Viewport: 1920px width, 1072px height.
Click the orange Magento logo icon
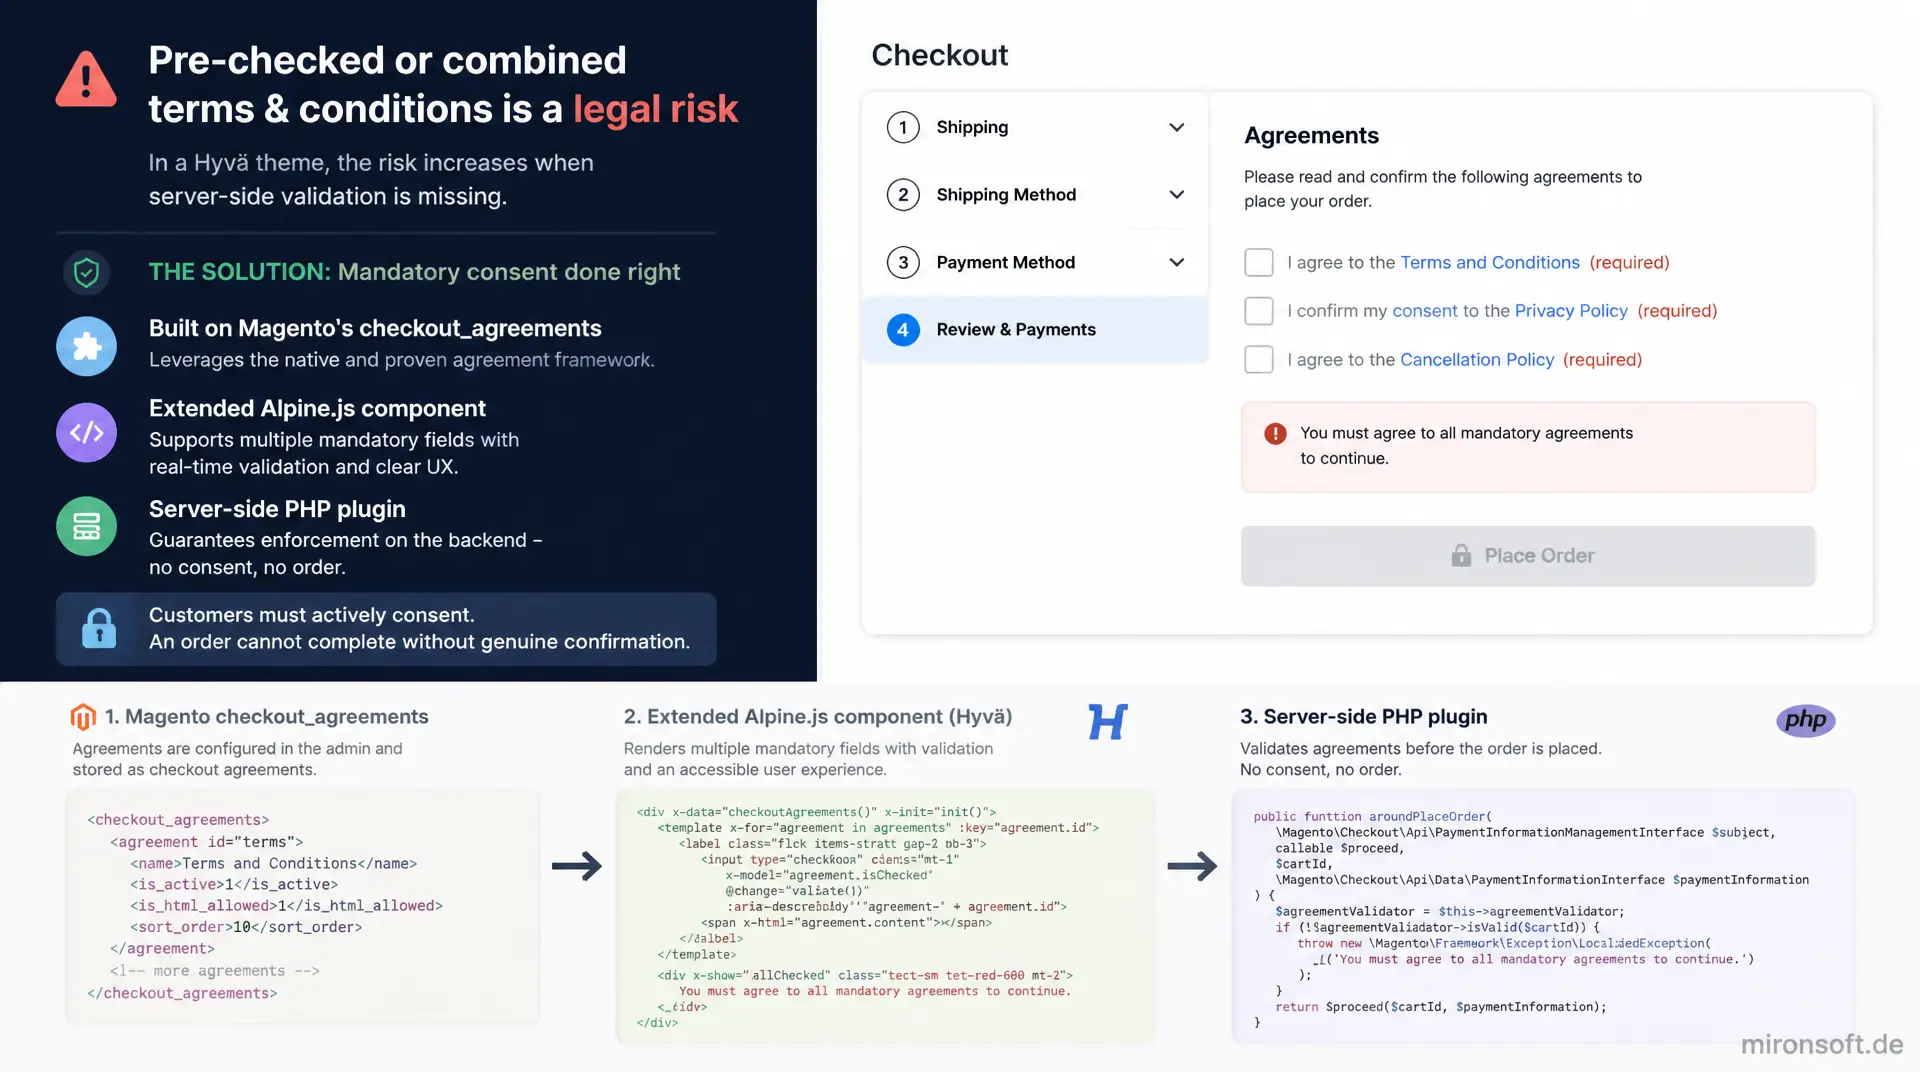[x=83, y=717]
